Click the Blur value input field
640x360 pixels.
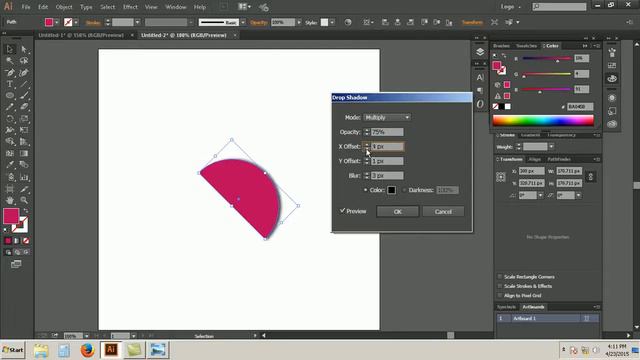coord(387,176)
